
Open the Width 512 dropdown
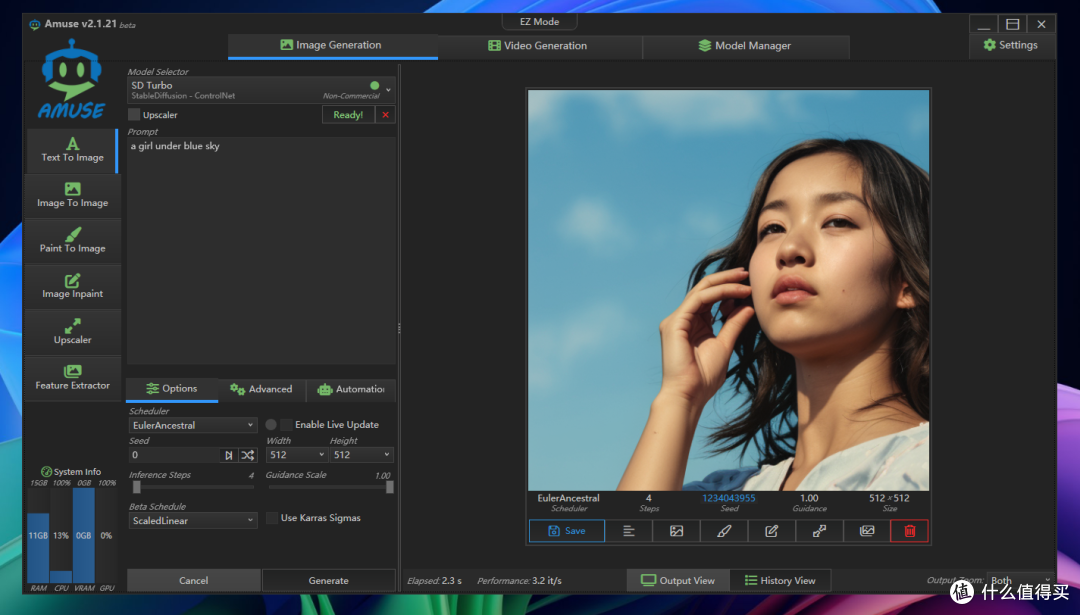point(296,455)
